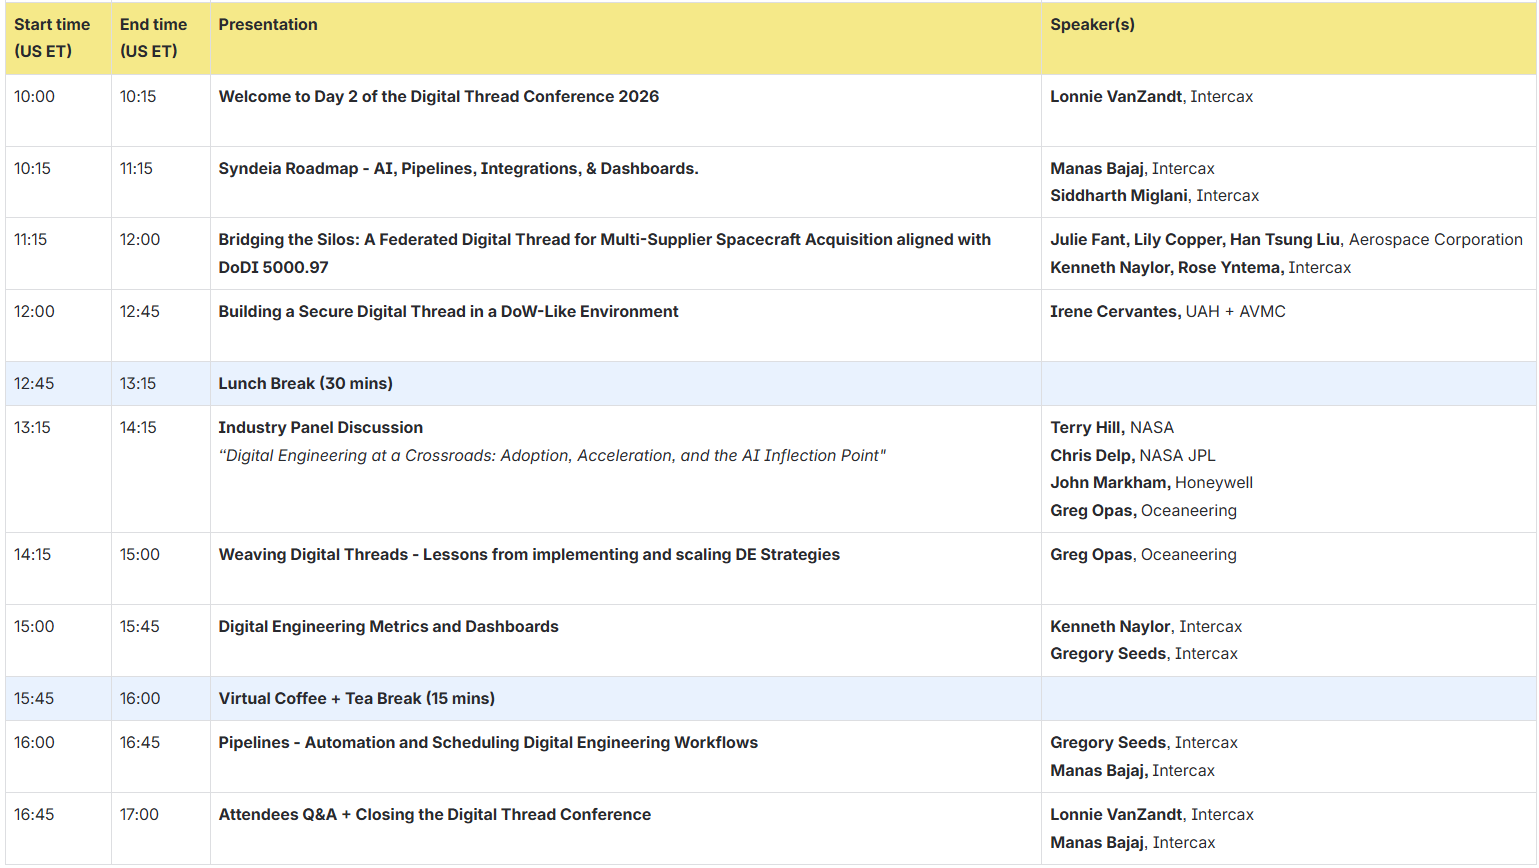Select the "Virtual Coffee + Tea Break (15 mins)" title
The image size is (1539, 868).
tap(357, 699)
